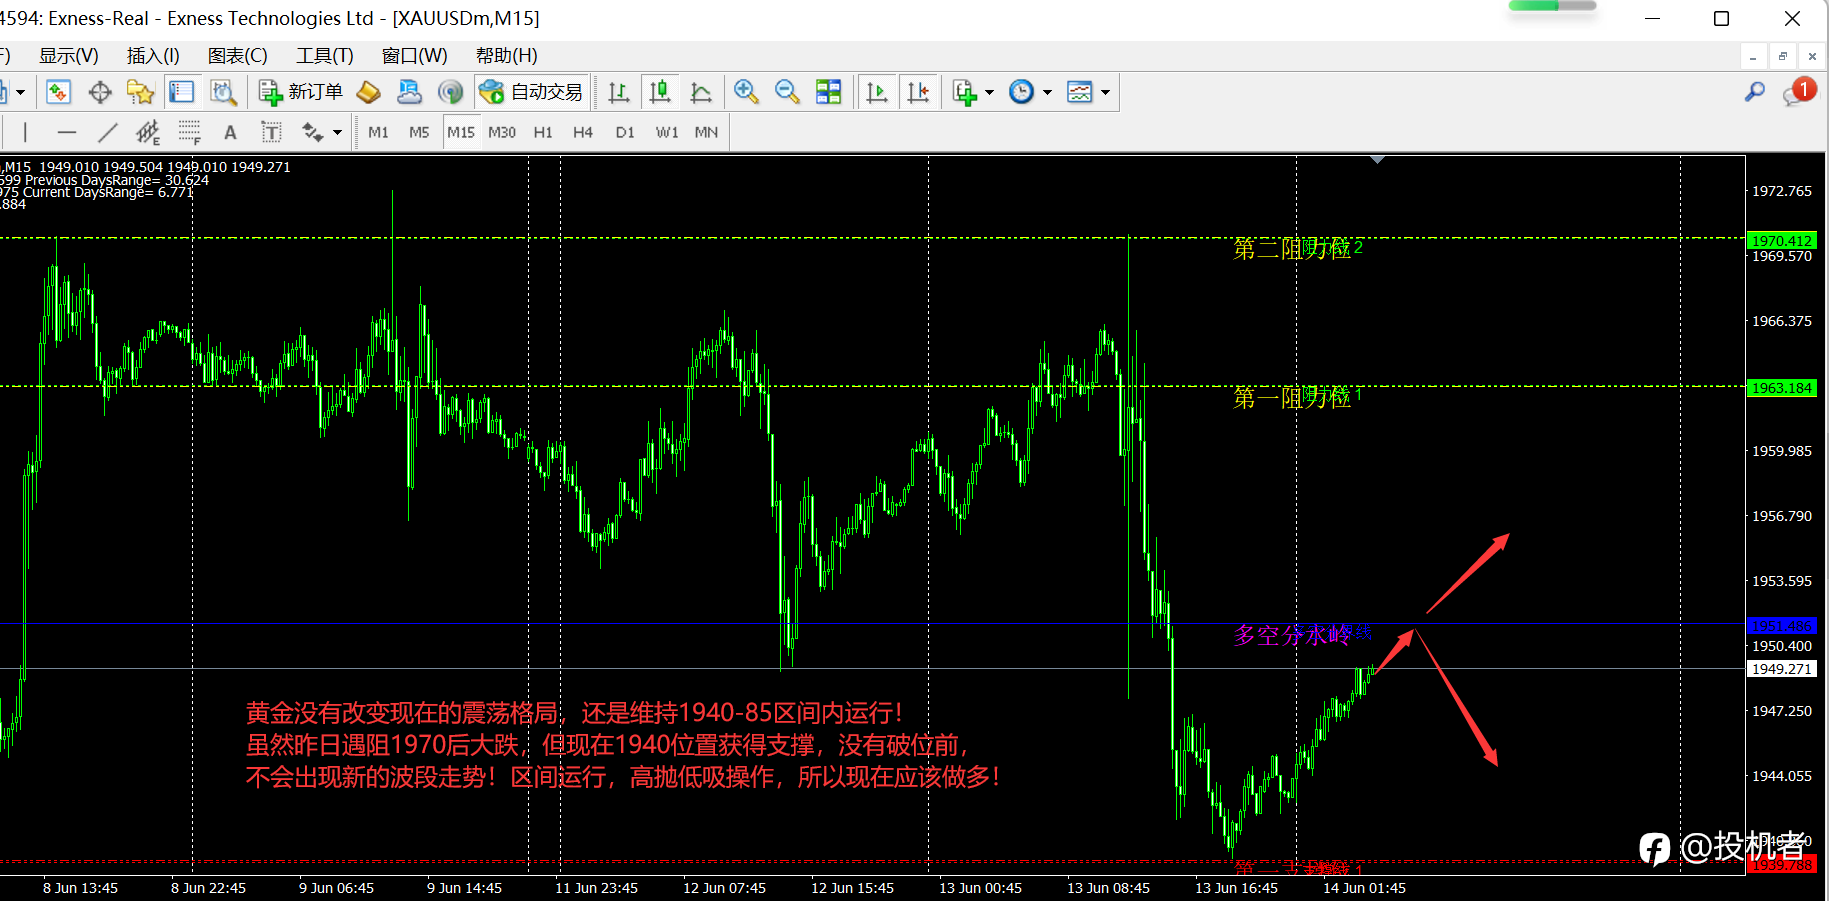This screenshot has height=901, width=1829.
Task: Select the crosshair tool
Action: [x=100, y=92]
